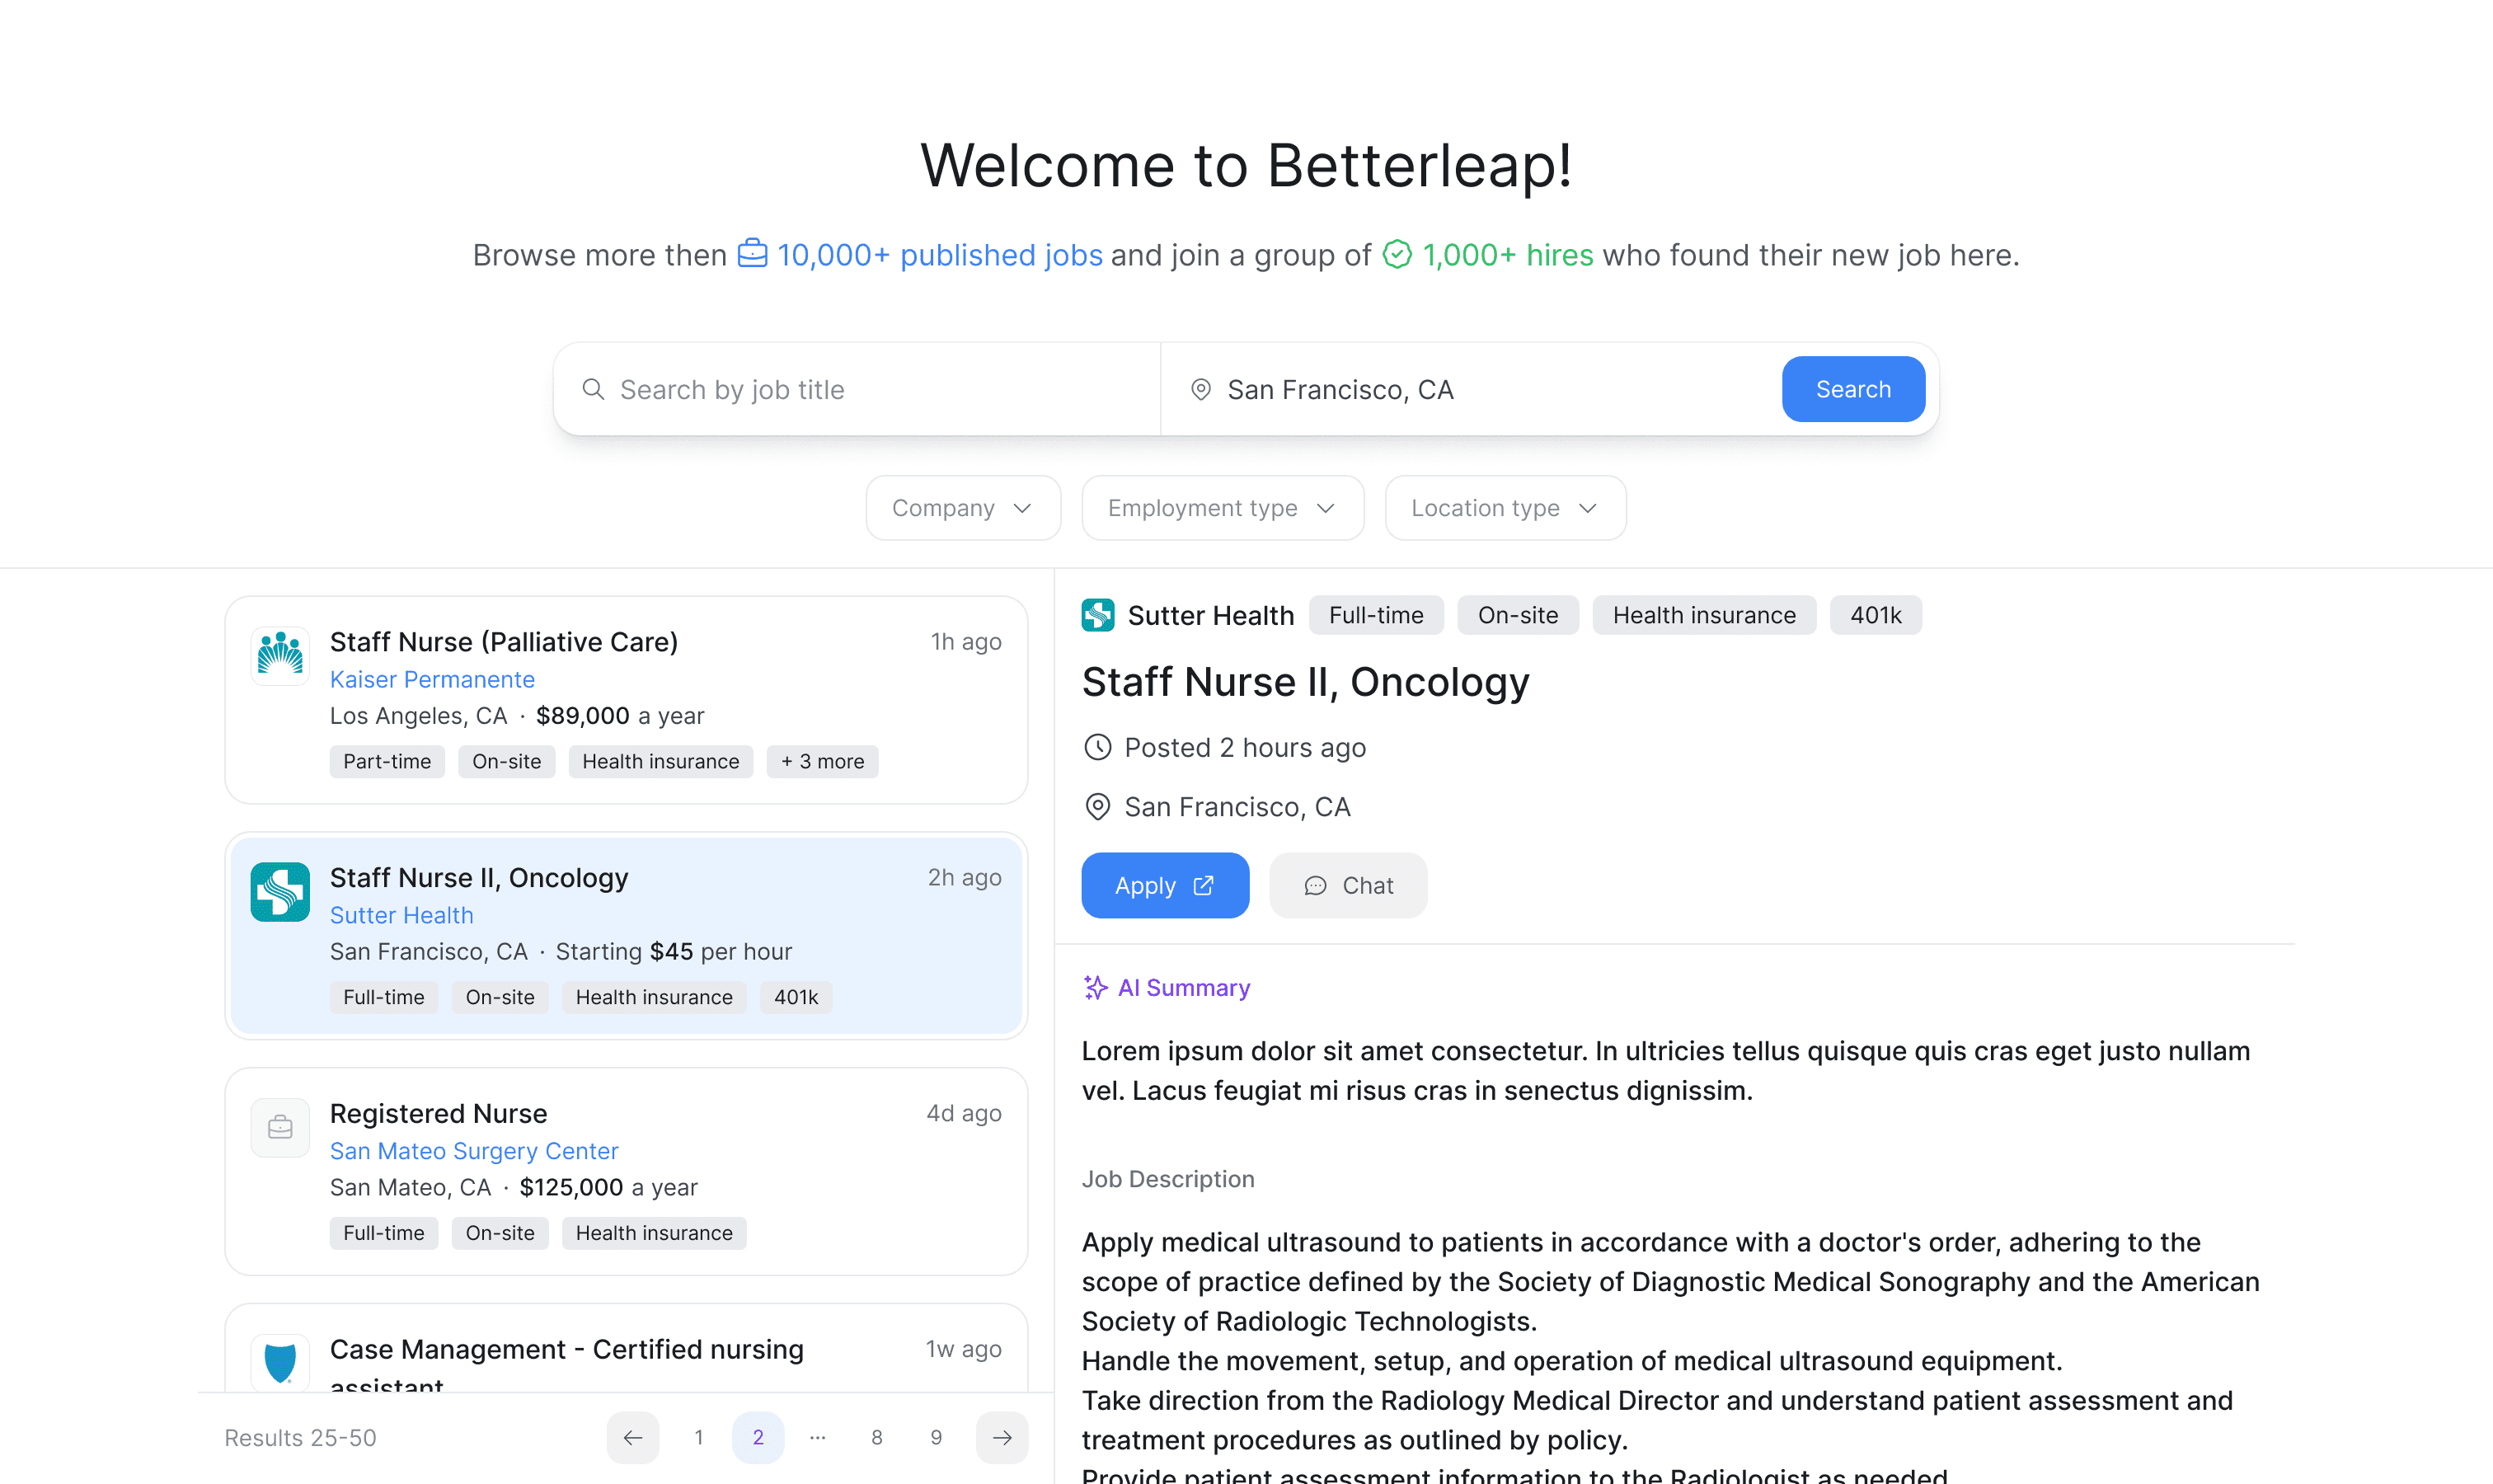Image resolution: width=2493 pixels, height=1484 pixels.
Task: Click the Sutter Health logo in detail header
Action: 1097,615
